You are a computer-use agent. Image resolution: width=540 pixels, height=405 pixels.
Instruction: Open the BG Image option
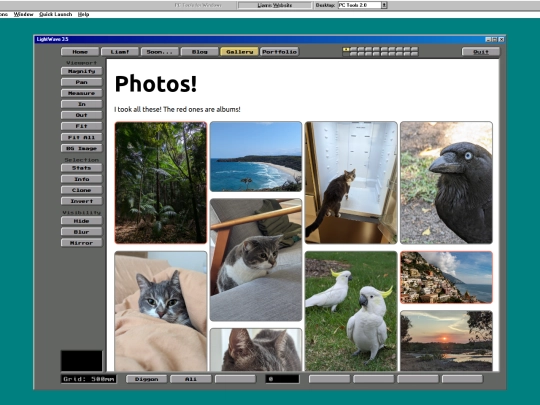82,148
